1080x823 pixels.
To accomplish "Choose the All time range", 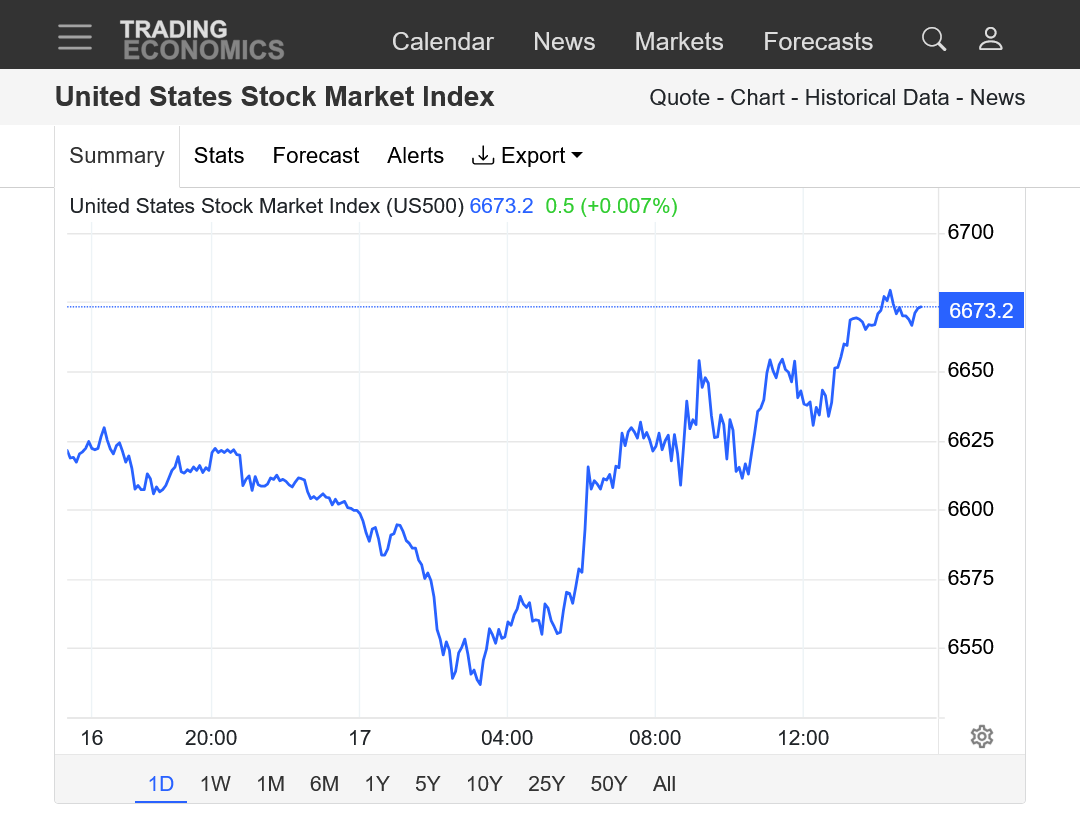I will 664,784.
